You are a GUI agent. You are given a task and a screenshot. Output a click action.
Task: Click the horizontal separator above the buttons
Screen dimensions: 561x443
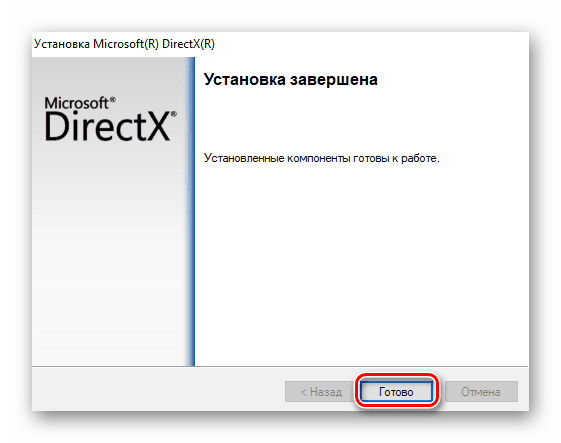280,366
